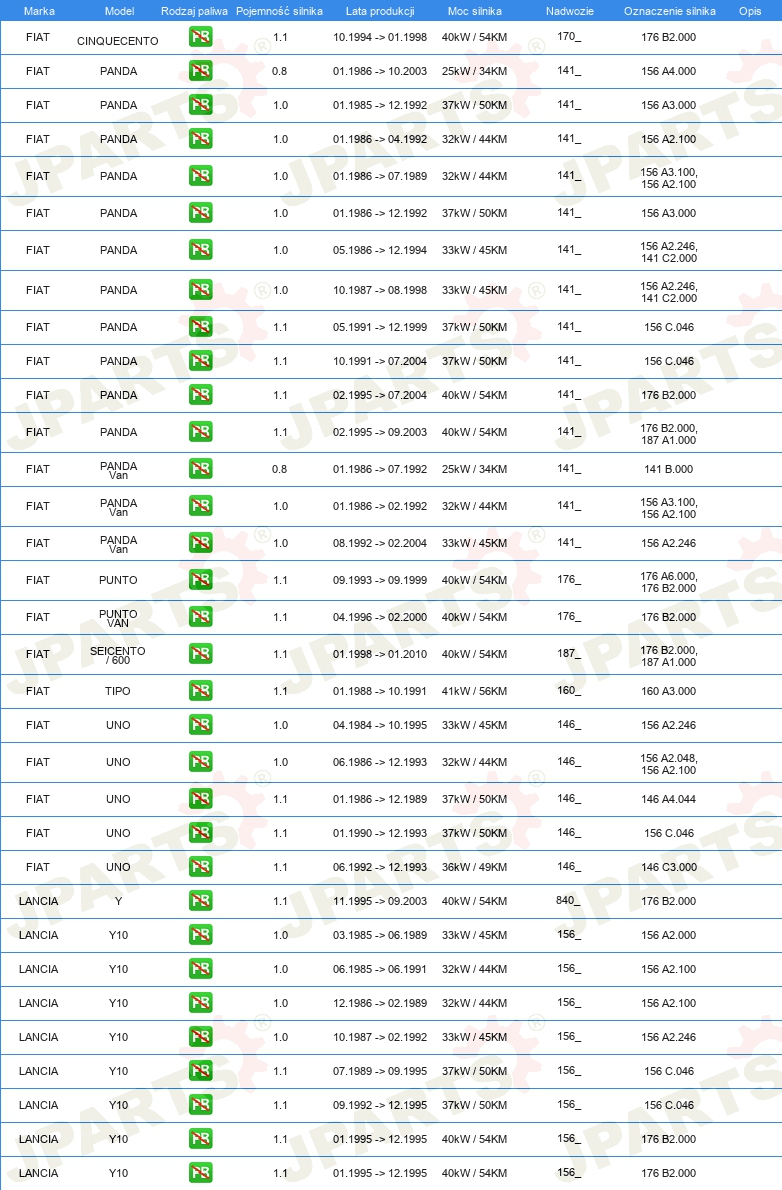Click the Marka column header
The height and width of the screenshot is (1190, 782).
39,11
